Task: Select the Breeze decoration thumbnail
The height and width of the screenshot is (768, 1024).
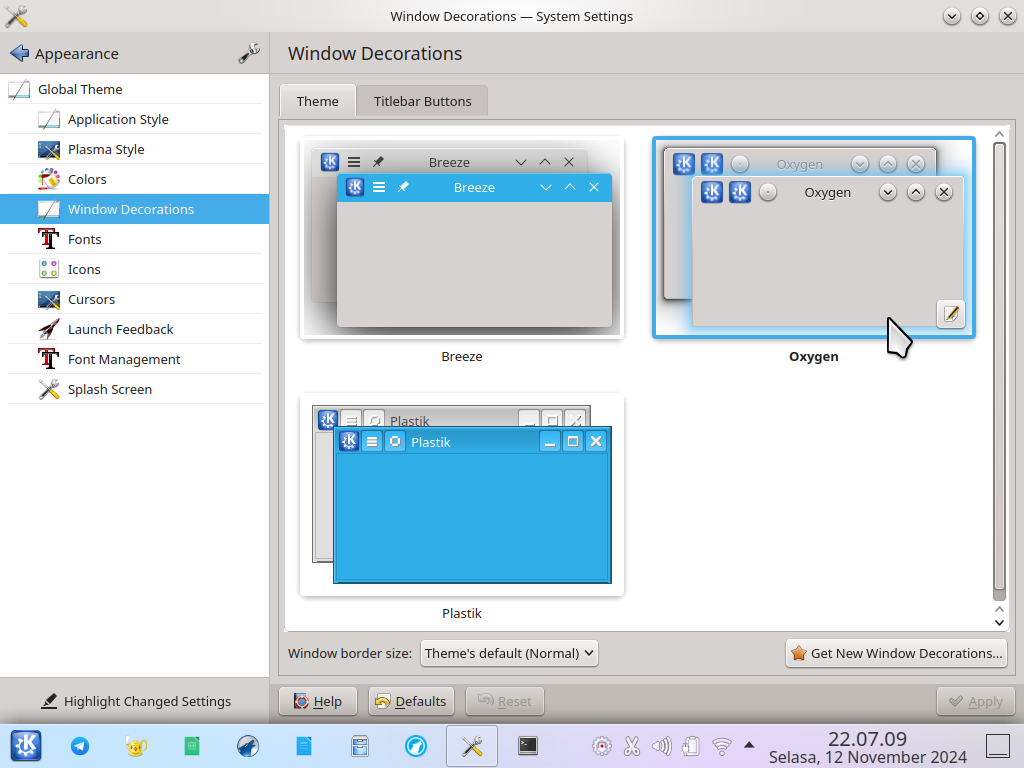Action: click(462, 238)
